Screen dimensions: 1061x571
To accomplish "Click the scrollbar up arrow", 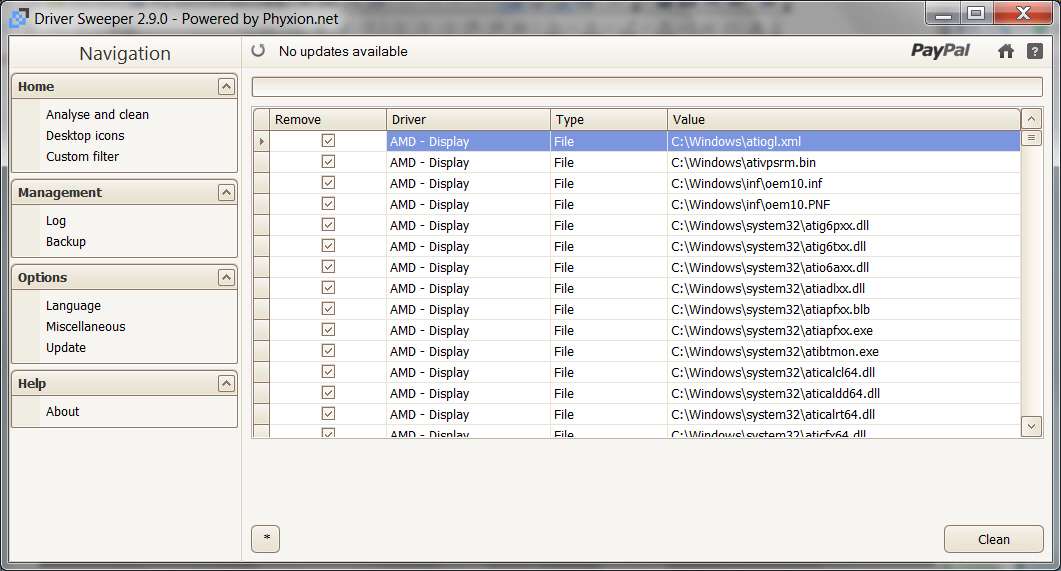I will 1031,119.
